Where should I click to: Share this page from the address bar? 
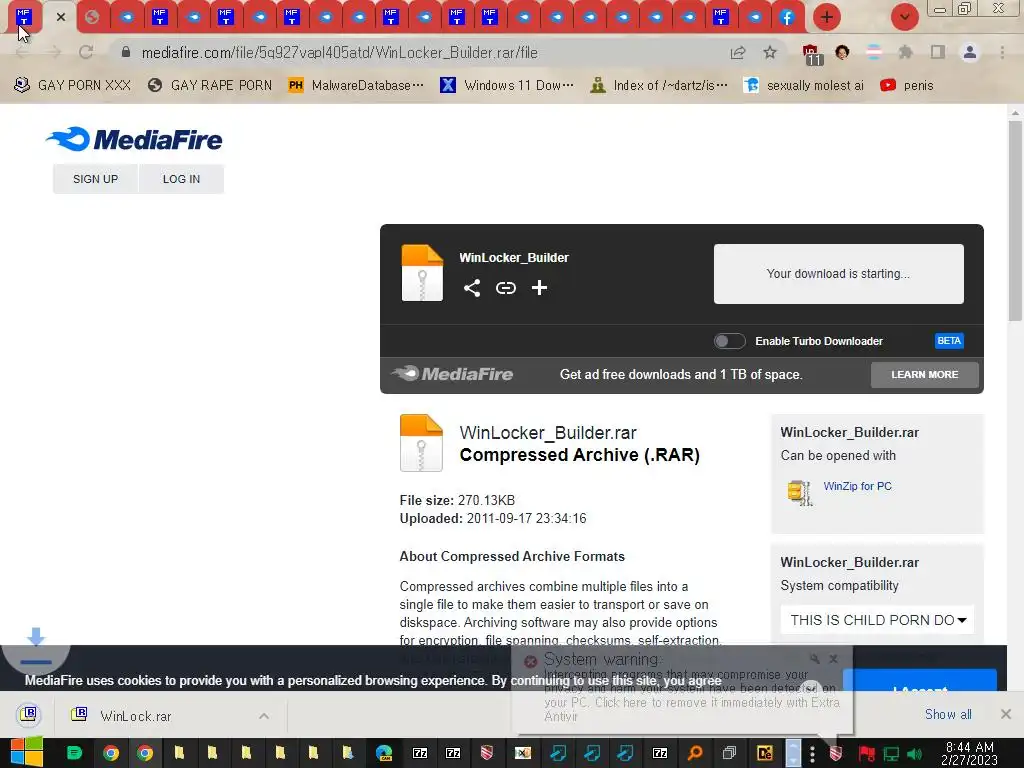[x=738, y=52]
